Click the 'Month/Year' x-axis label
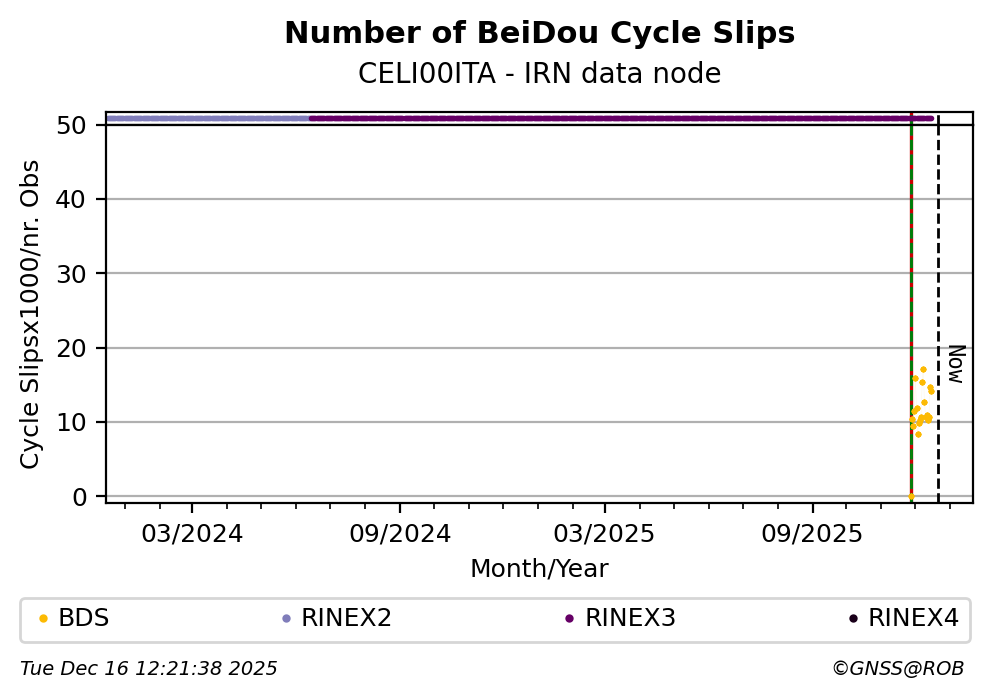 pos(539,569)
